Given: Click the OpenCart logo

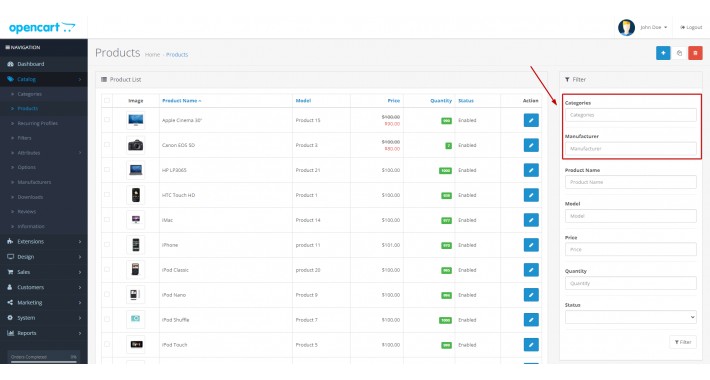Looking at the screenshot, I should pos(42,28).
